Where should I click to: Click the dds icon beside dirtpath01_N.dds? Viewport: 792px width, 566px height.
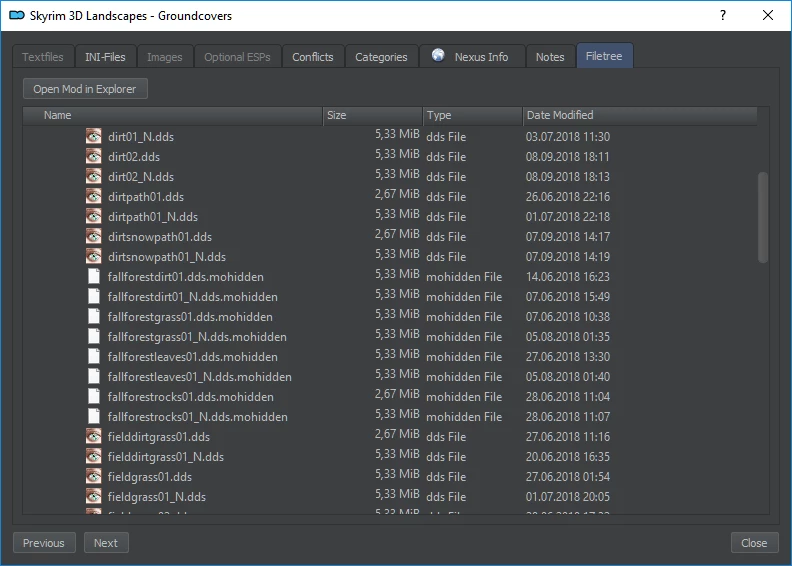(x=93, y=217)
